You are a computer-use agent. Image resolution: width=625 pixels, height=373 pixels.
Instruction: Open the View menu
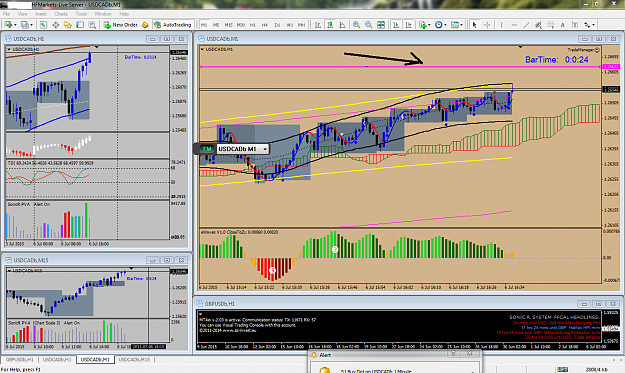[23, 14]
